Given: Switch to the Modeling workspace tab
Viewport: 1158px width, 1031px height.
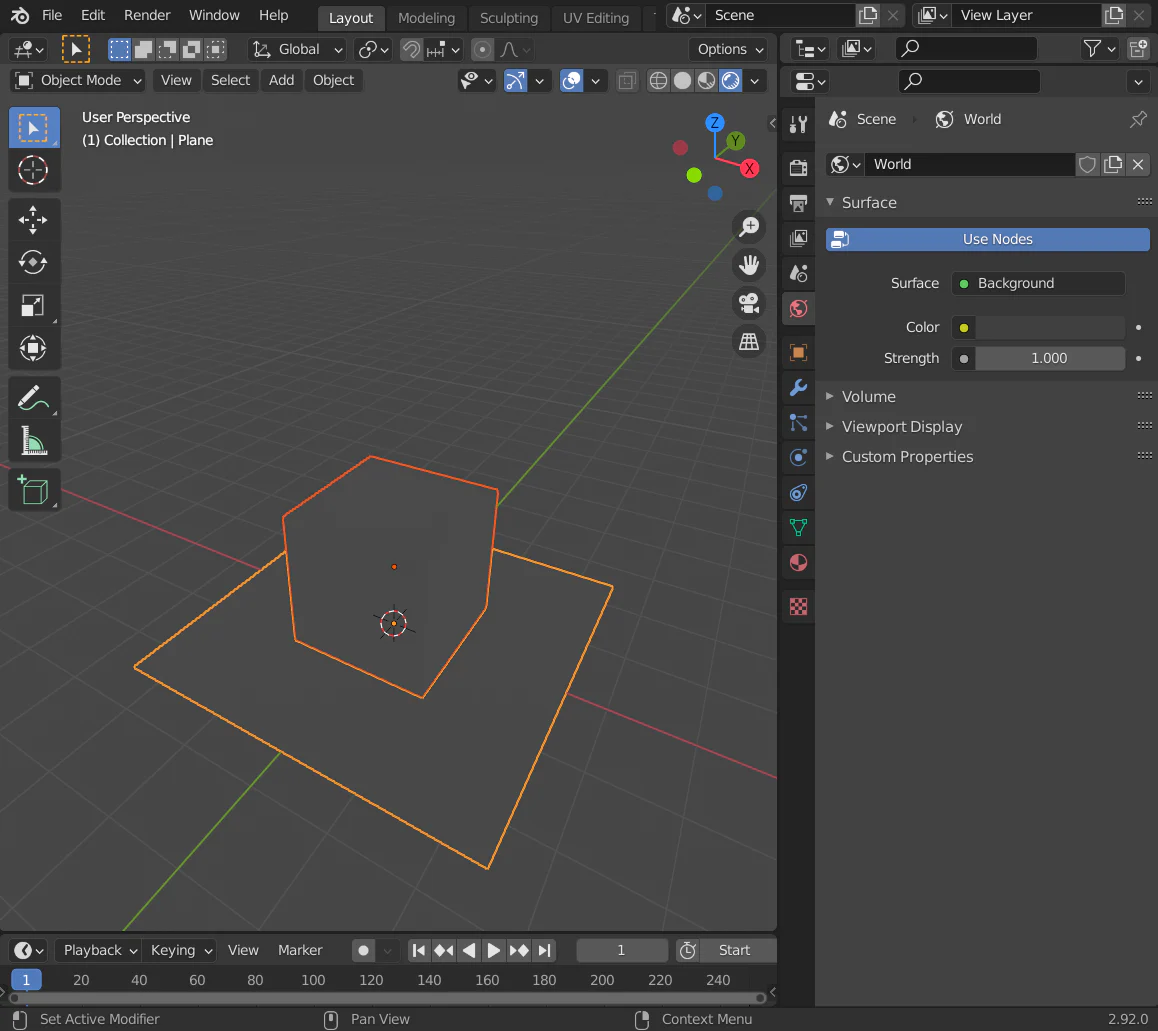Looking at the screenshot, I should point(426,18).
